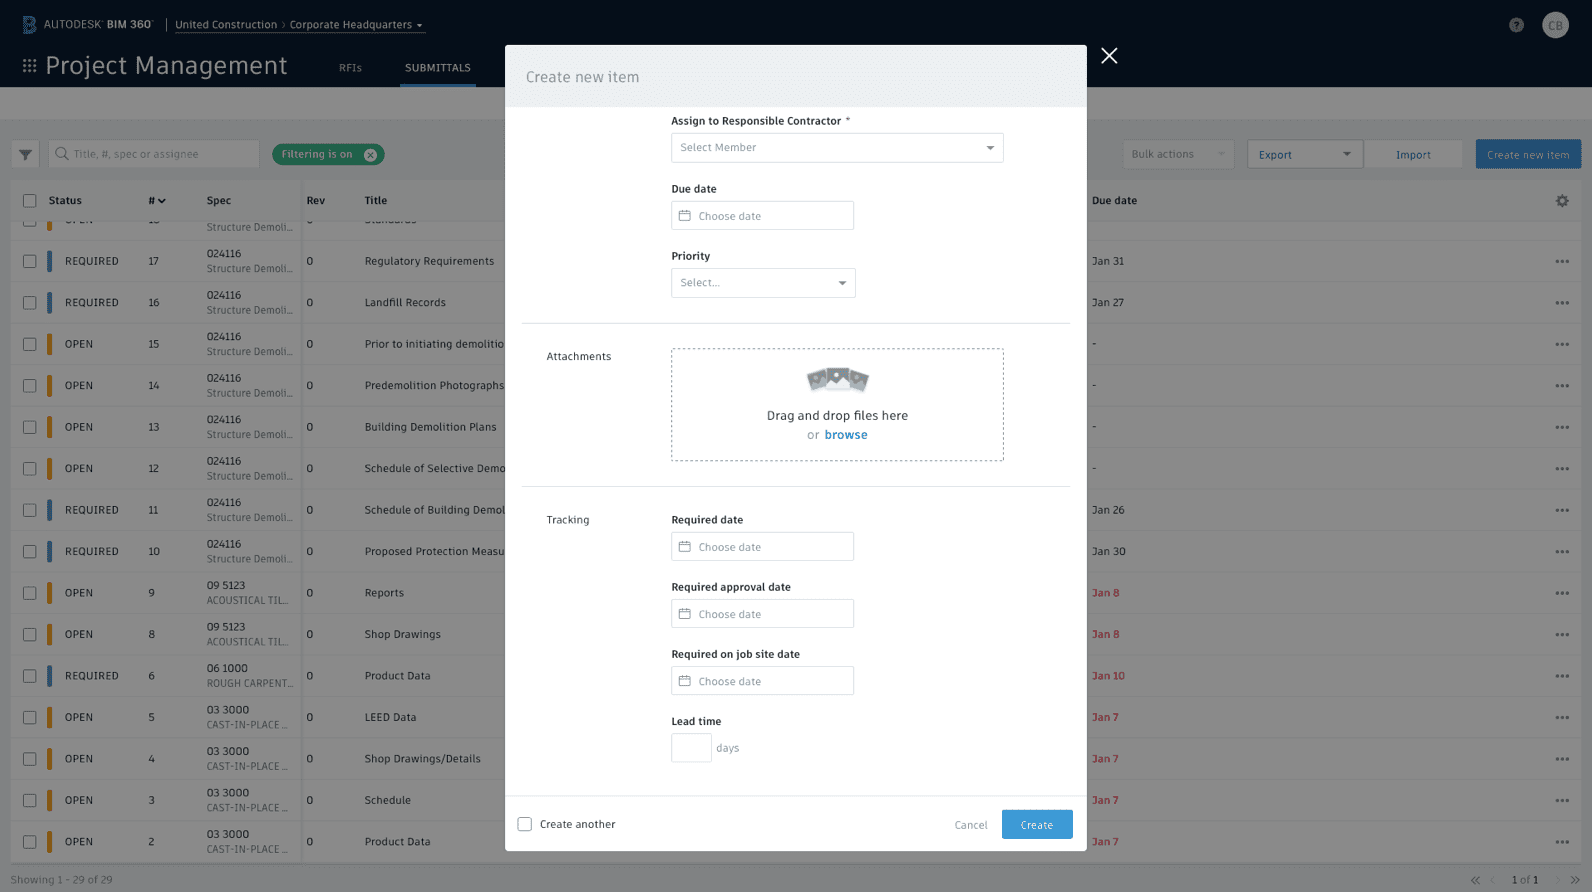
Task: Switch to the RFIs tab
Action: click(x=350, y=68)
